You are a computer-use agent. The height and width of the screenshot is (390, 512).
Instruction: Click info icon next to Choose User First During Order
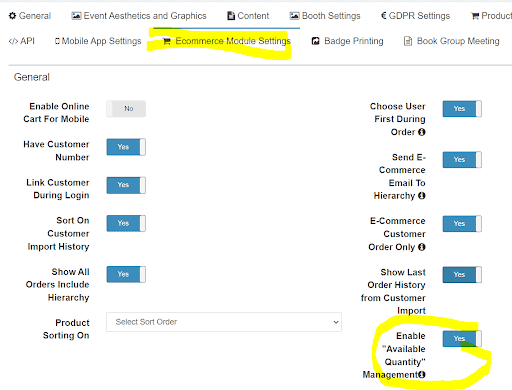[x=422, y=132]
